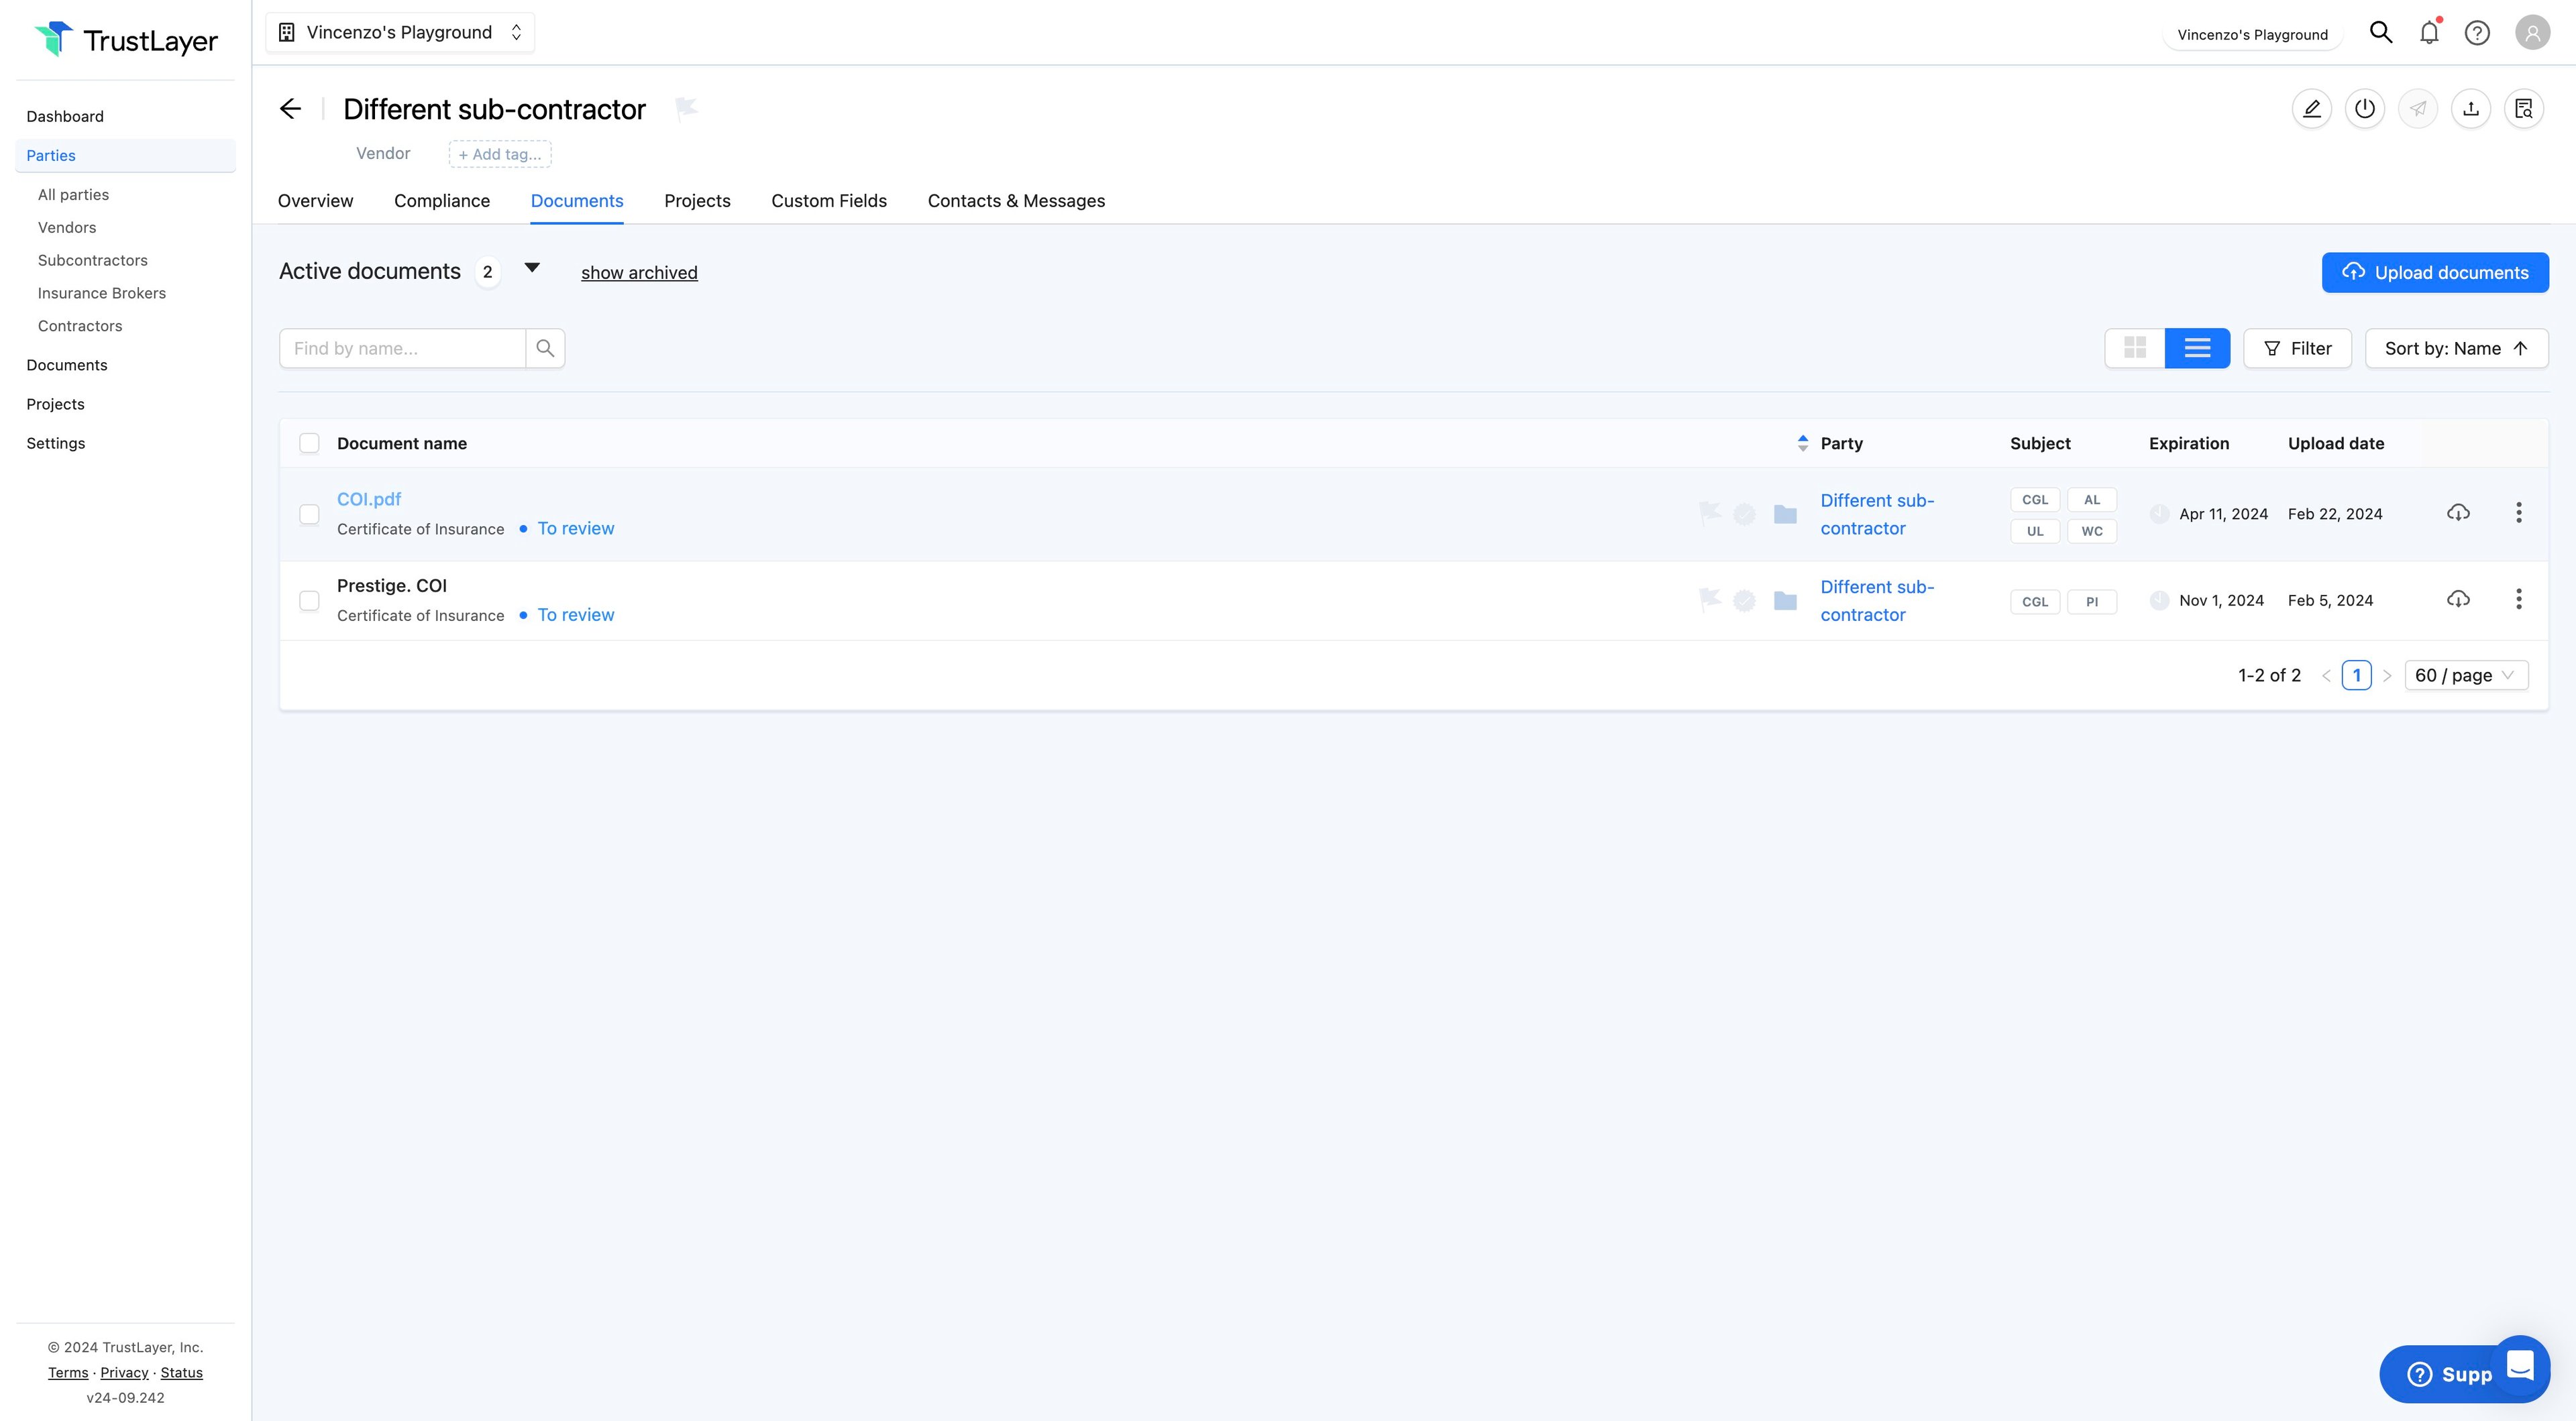
Task: Toggle the select-all documents checkbox
Action: click(x=309, y=443)
